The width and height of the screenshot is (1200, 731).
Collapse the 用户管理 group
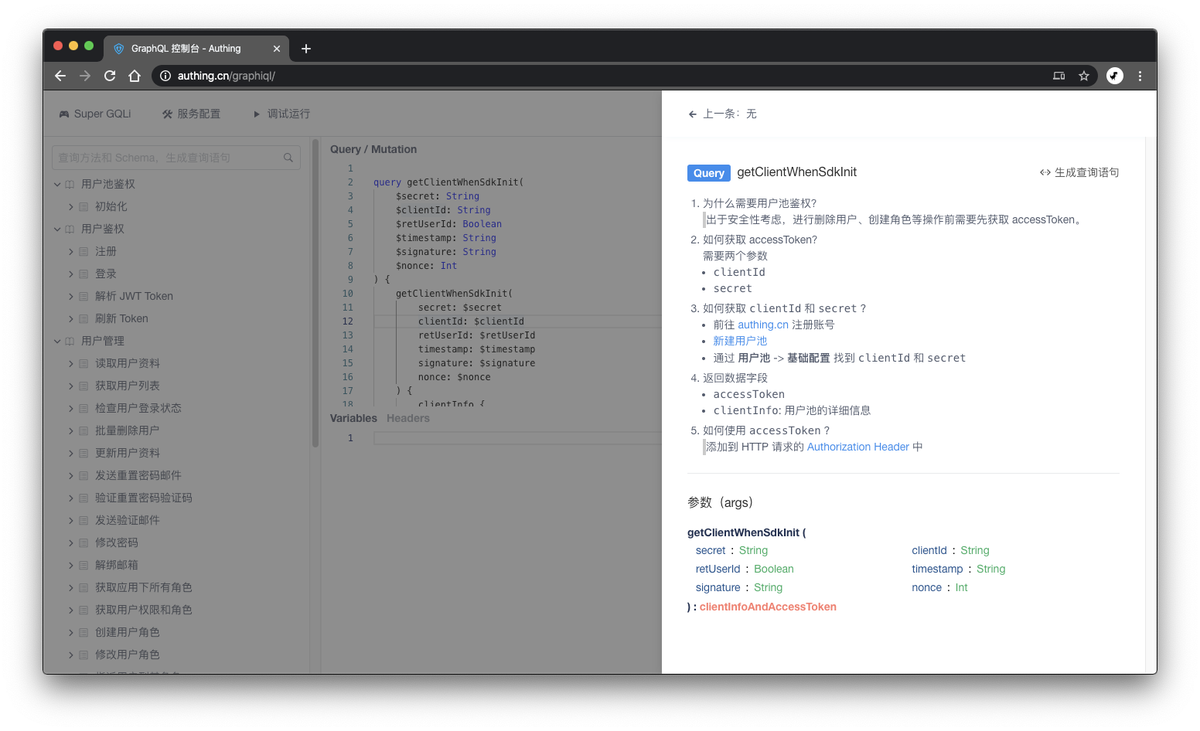57,341
